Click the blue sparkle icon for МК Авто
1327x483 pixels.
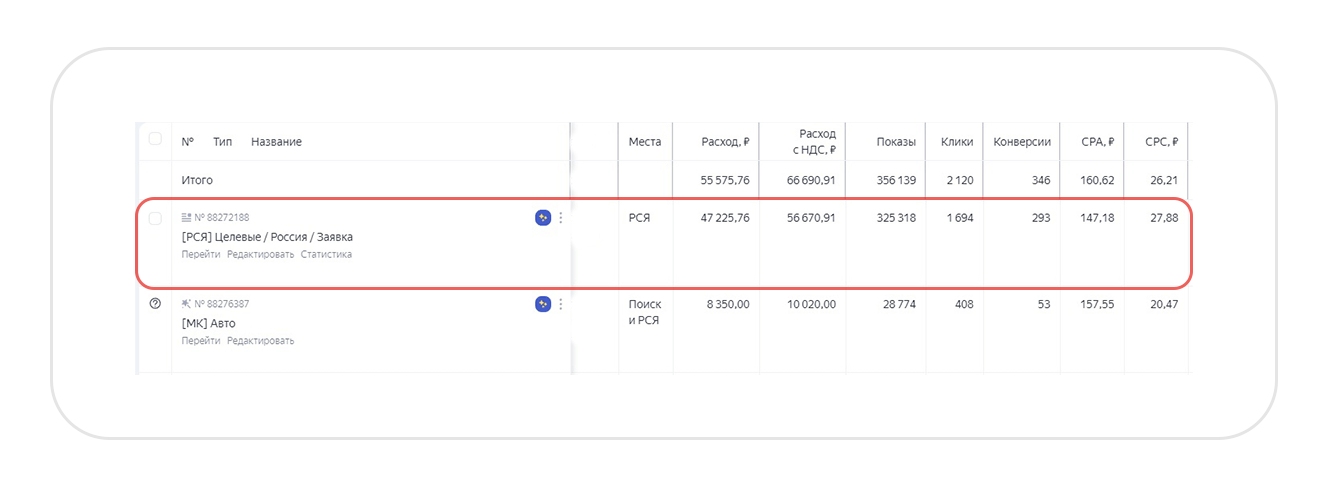tap(543, 304)
